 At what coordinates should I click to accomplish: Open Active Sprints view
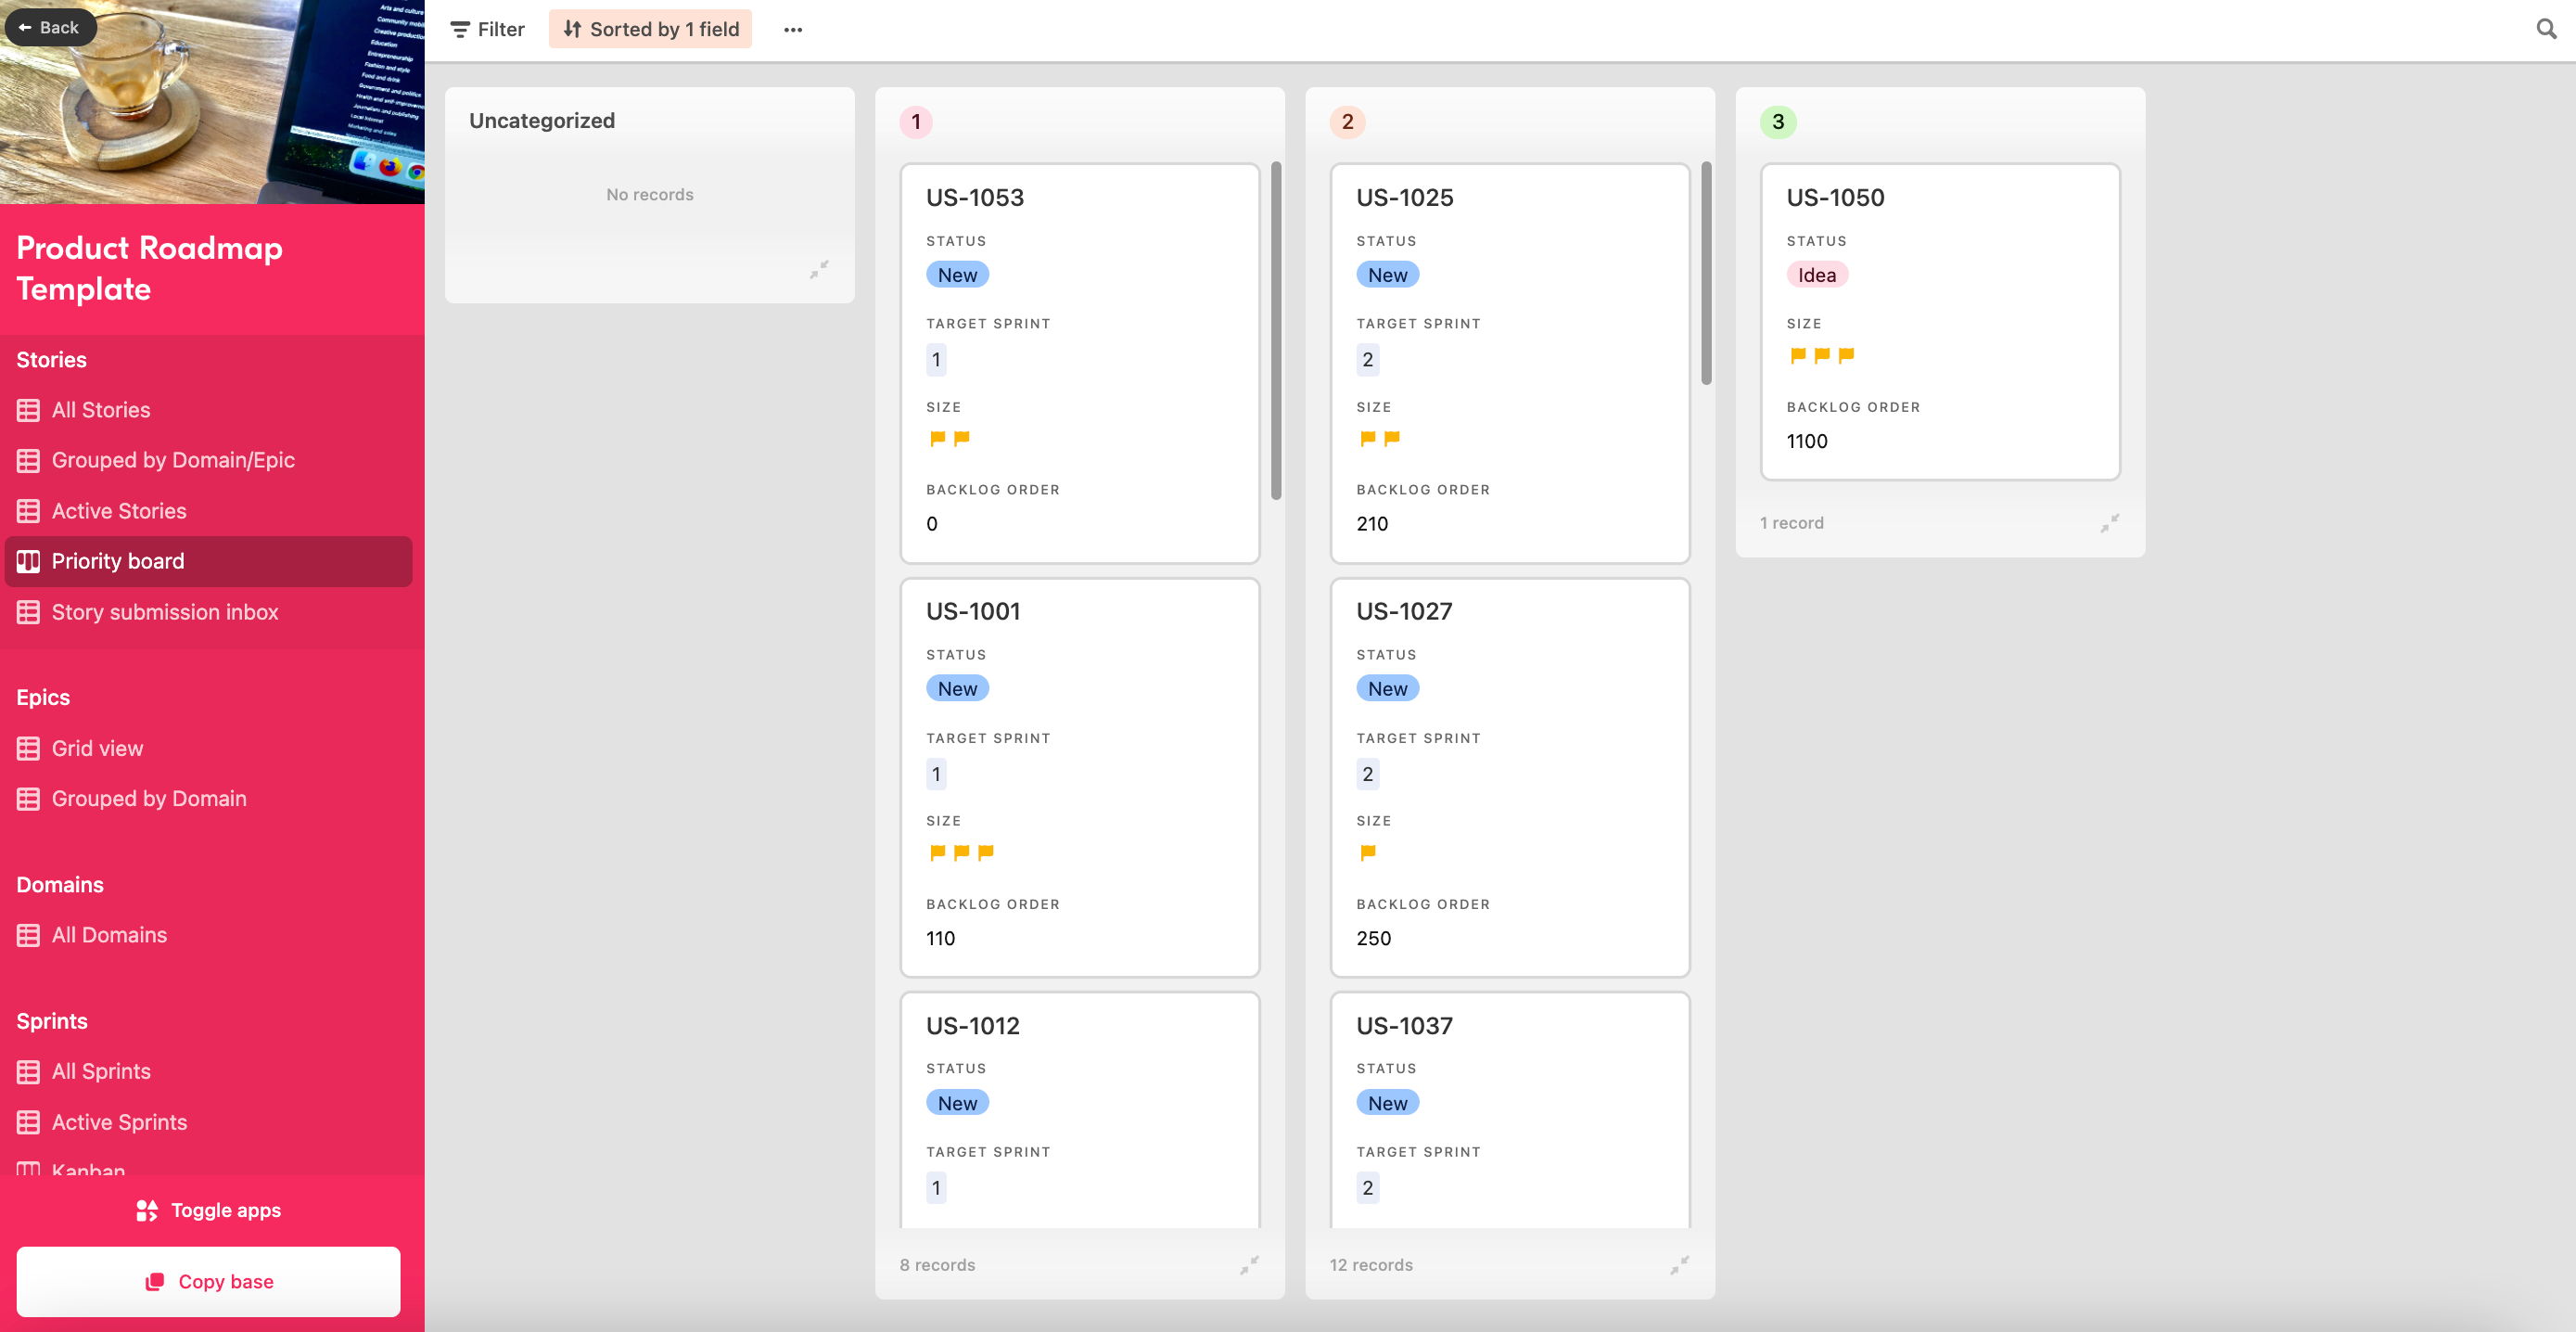[x=119, y=1122]
